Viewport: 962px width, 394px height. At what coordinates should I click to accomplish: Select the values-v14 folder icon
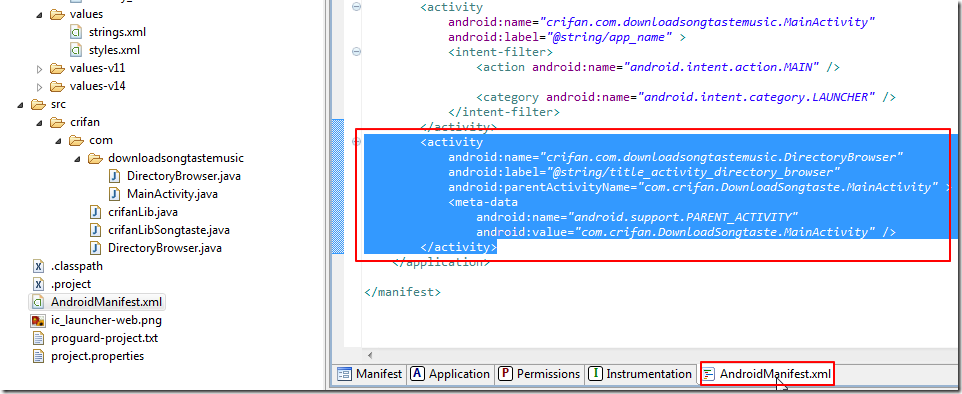click(57, 86)
